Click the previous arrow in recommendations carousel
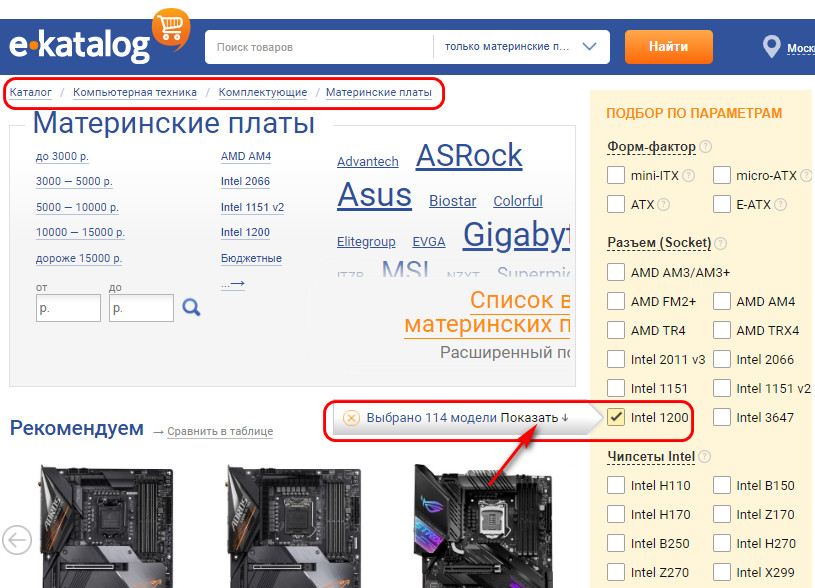 17,540
